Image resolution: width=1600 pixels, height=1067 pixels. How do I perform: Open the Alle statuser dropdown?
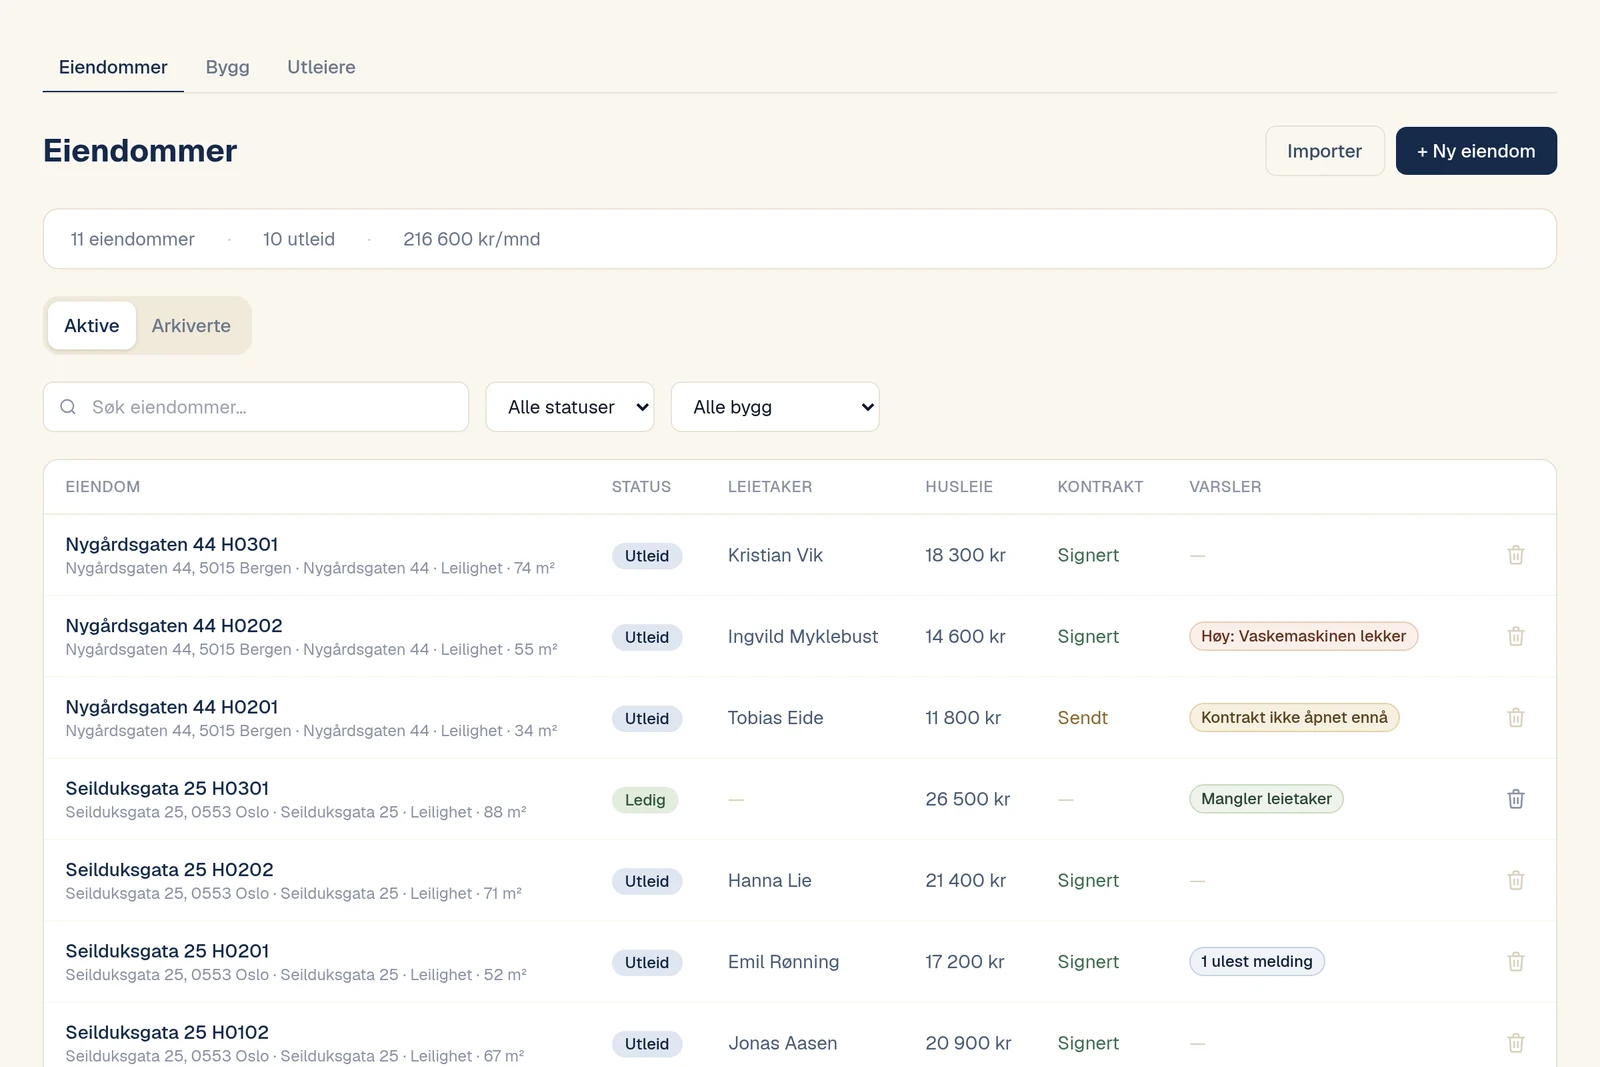570,407
